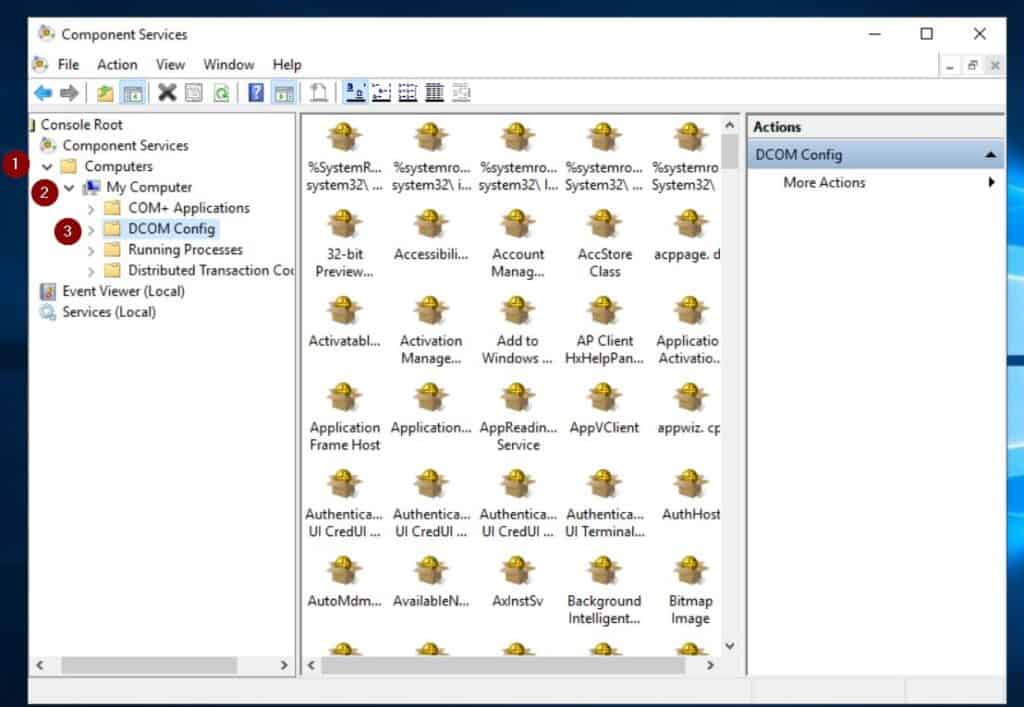Select the Application Frame Host item
Viewport: 1024px width, 707px height.
pos(344,418)
